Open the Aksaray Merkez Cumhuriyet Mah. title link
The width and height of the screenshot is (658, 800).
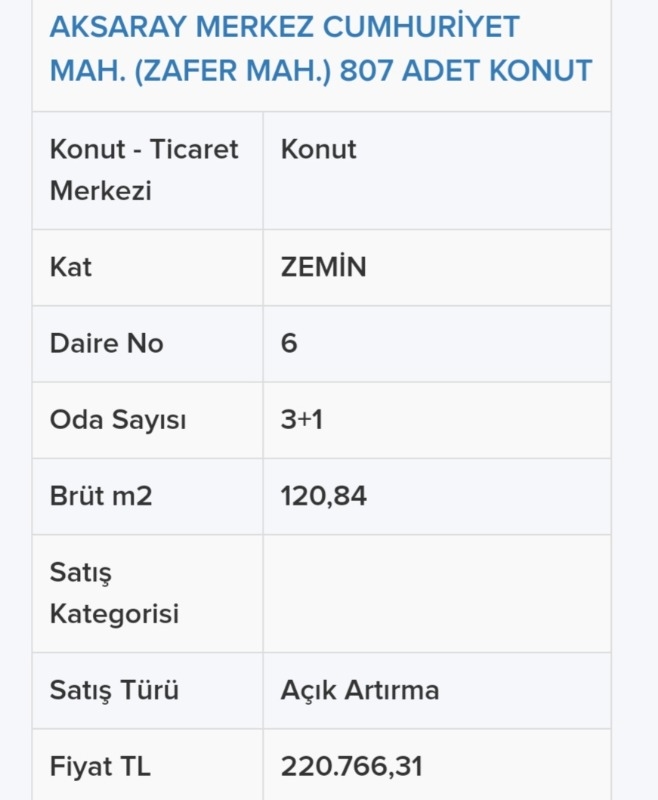320,48
